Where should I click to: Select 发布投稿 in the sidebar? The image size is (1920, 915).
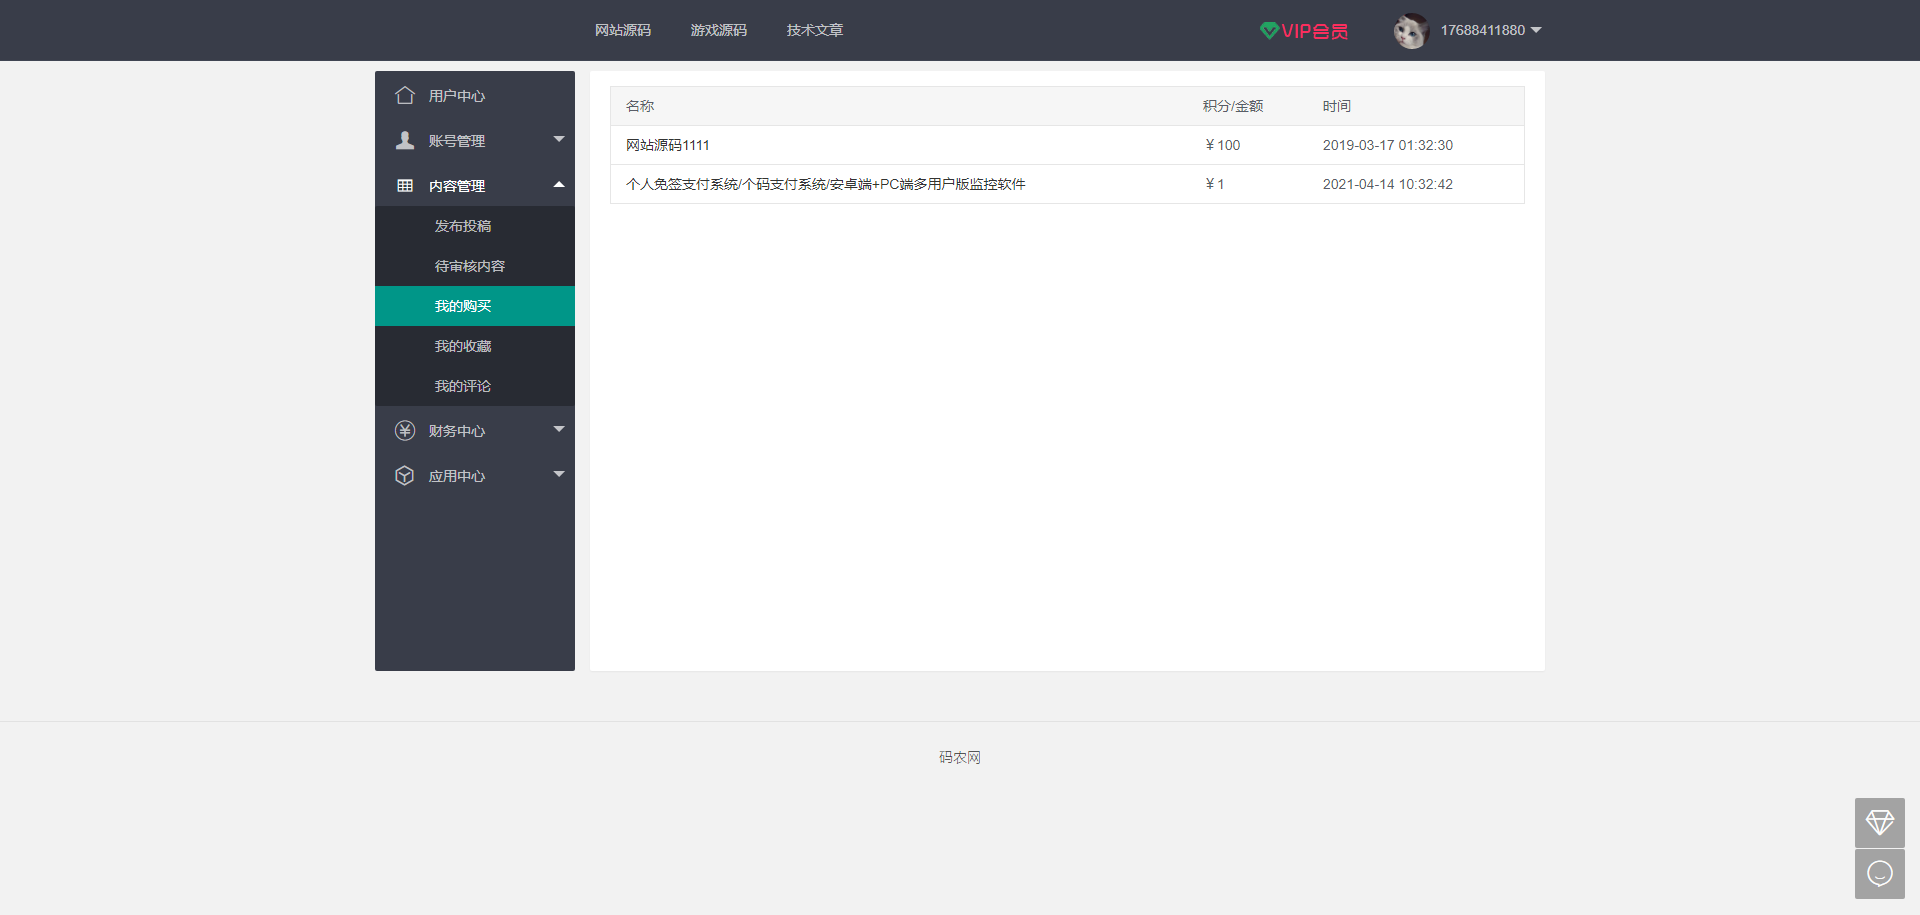(x=463, y=226)
